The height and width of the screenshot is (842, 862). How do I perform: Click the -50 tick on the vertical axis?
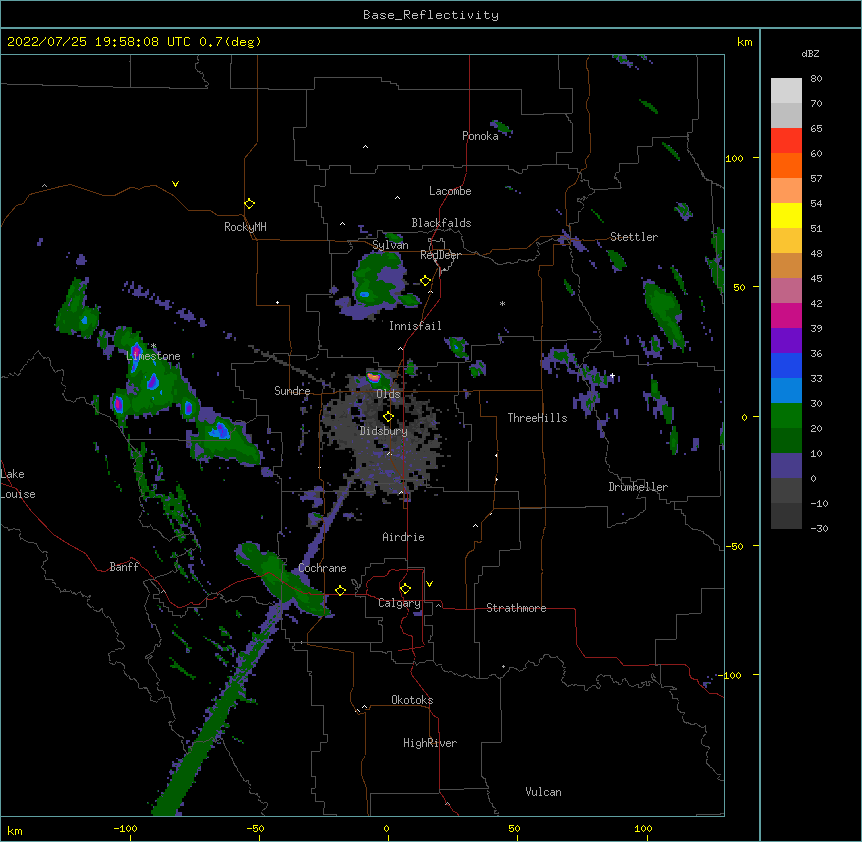pos(734,546)
